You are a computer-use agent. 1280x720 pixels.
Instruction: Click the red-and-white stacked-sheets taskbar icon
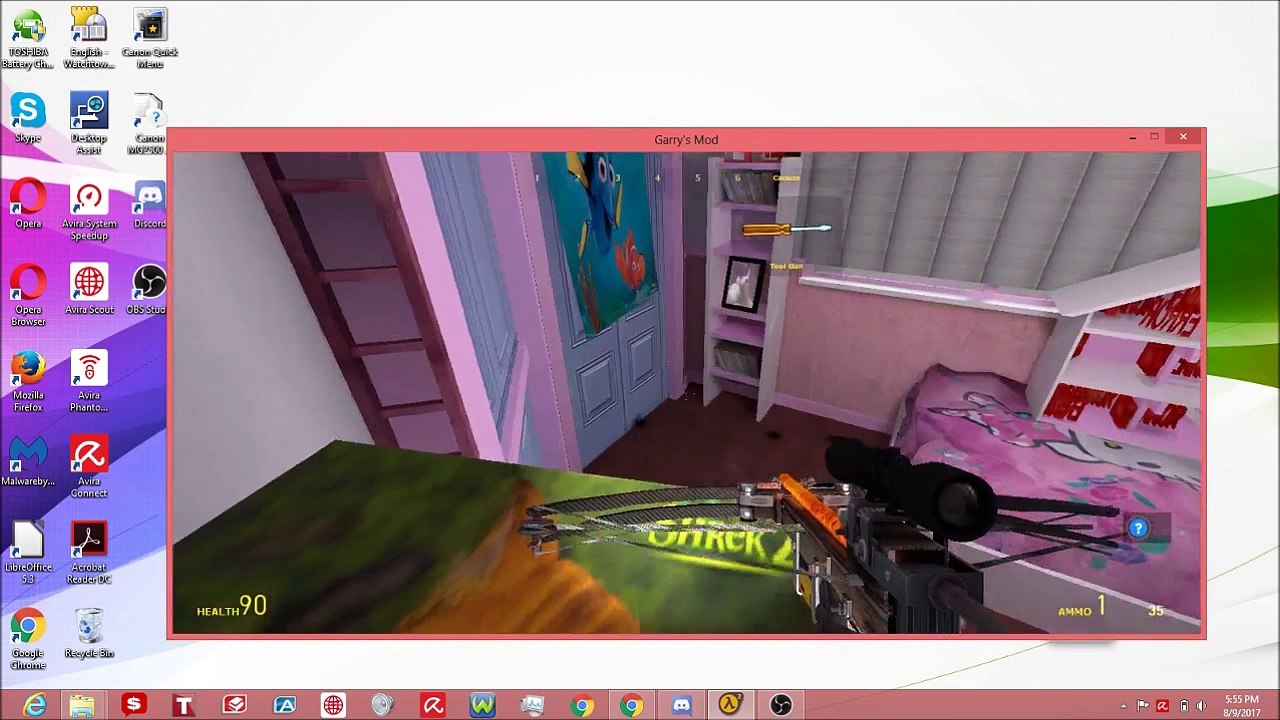coord(234,705)
